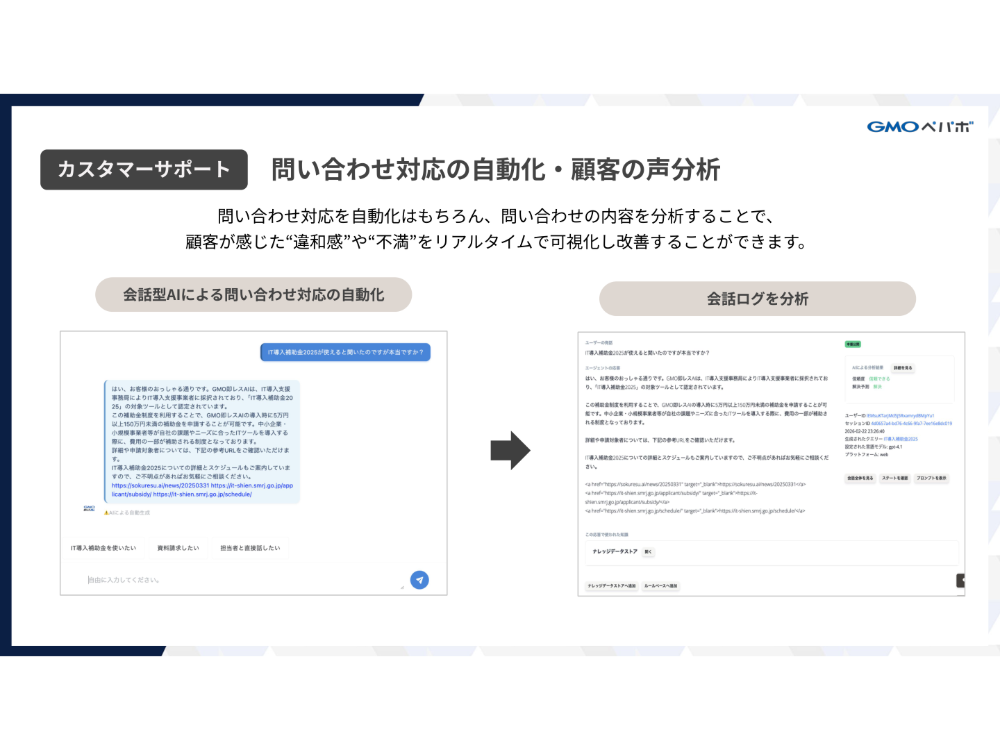Click the GMOペパボ logo

(x=920, y=127)
